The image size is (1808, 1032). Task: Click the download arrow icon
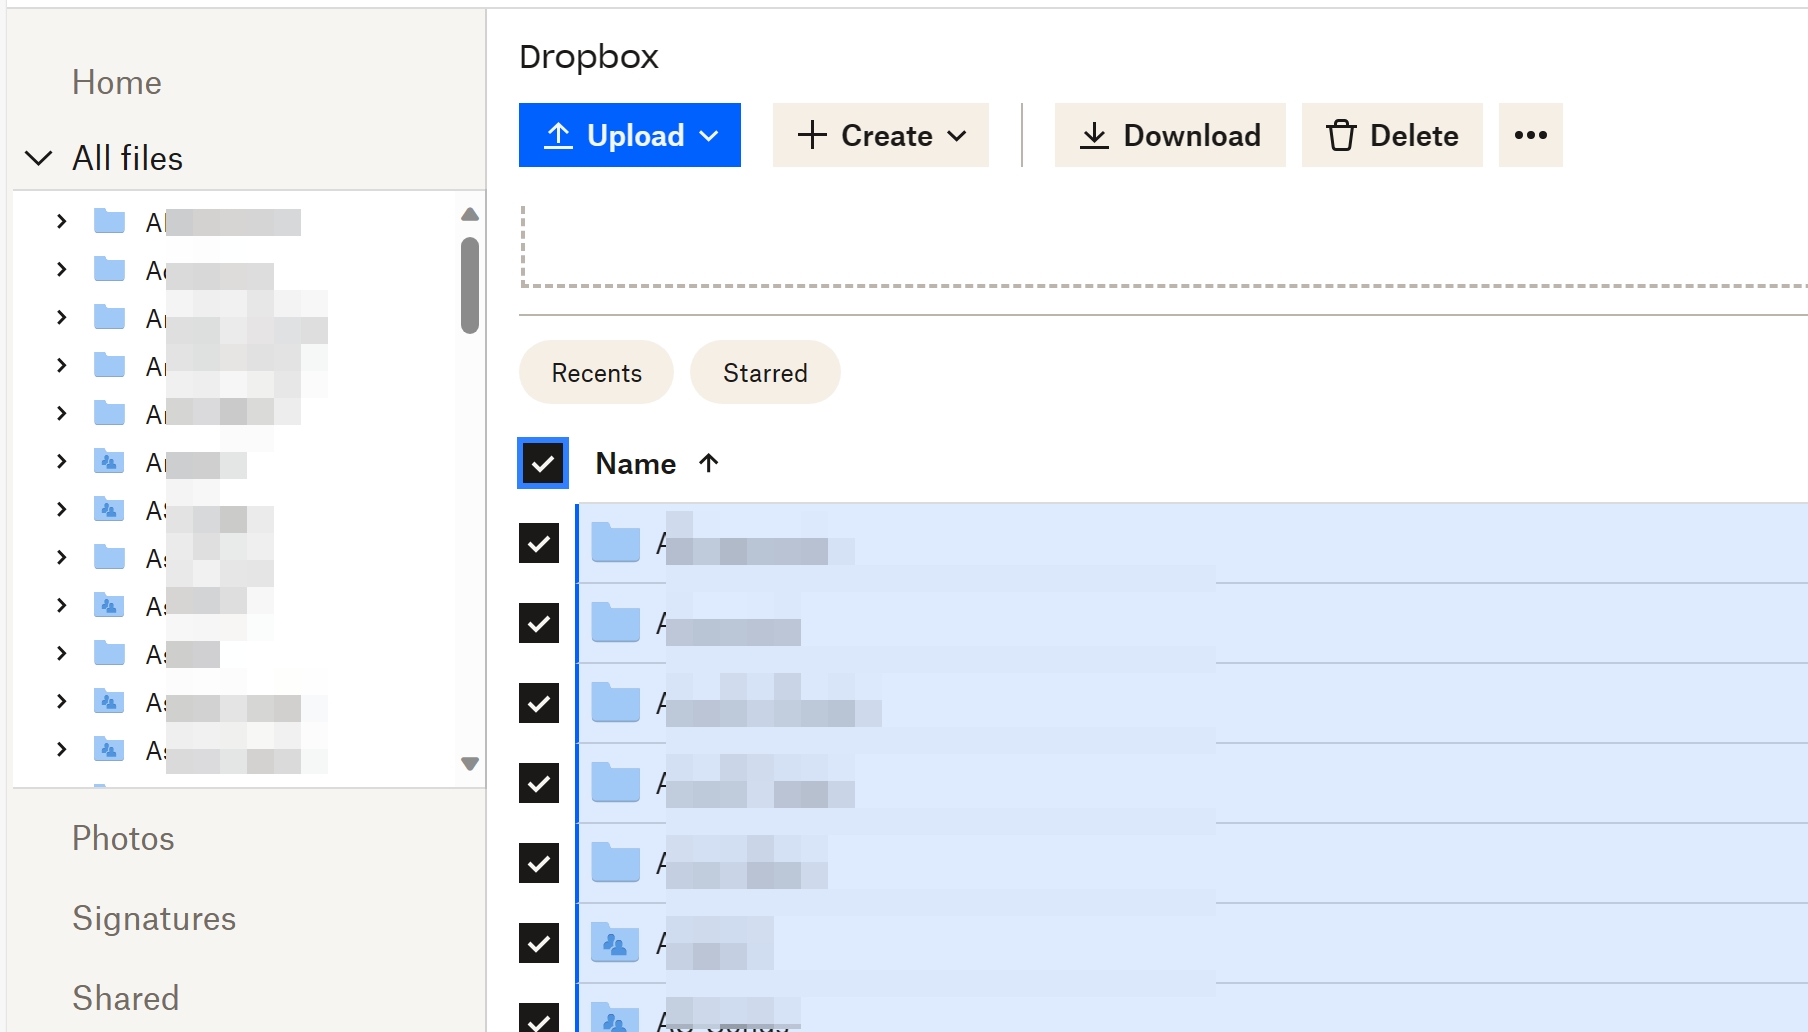click(1094, 135)
